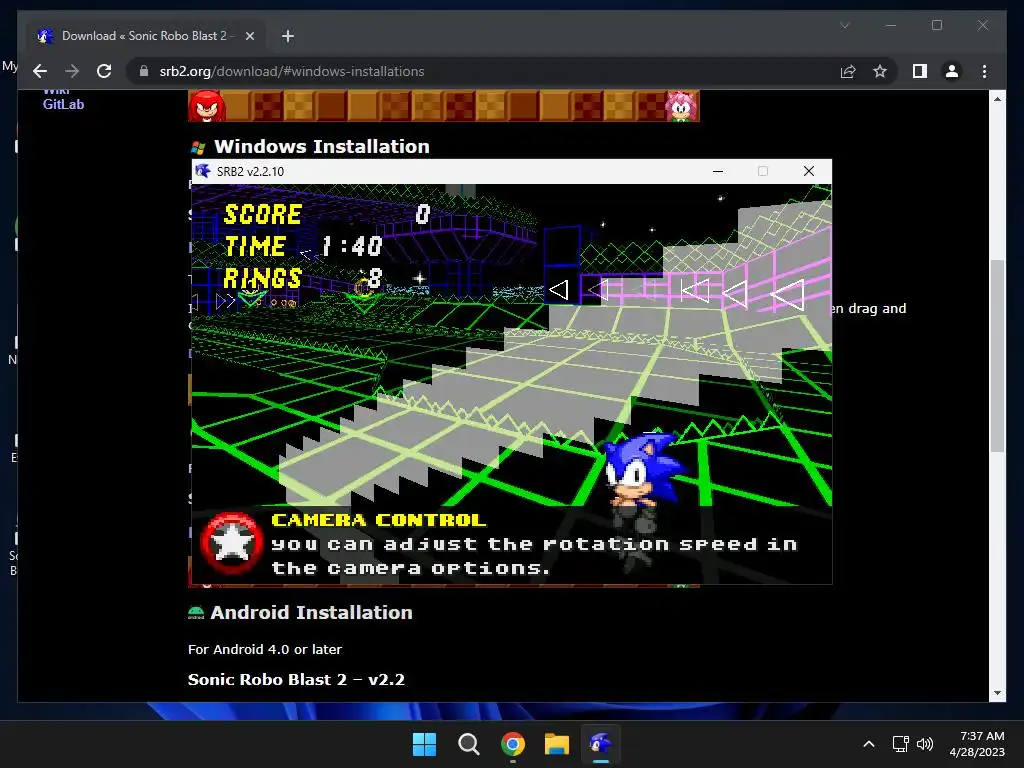Image resolution: width=1024 pixels, height=768 pixels.
Task: Click the TIME 1:40 HUD counter
Action: [303, 246]
